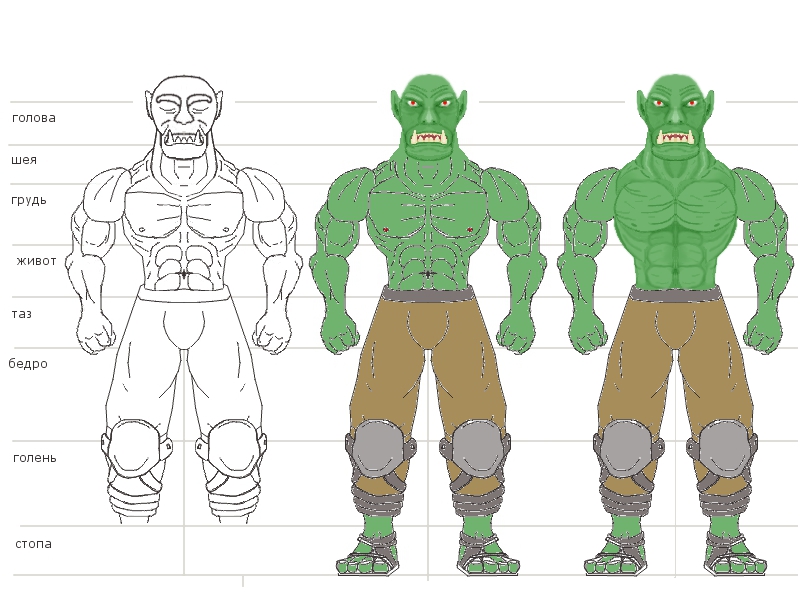Click the middle orc's abdomen navel
The image size is (800, 600).
(x=428, y=274)
